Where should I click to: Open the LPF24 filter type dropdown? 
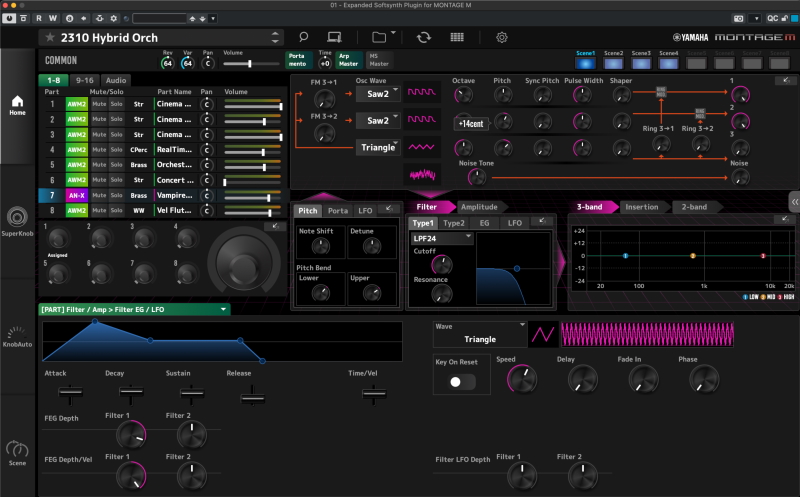click(x=441, y=239)
